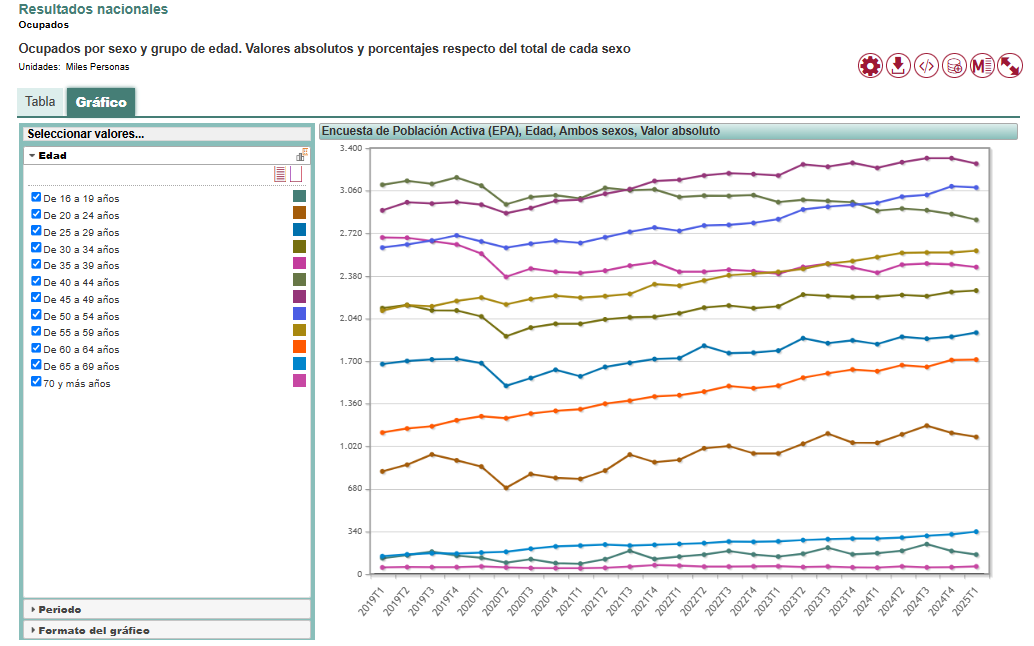Click the color swatch for 'De 60 a 64 años'
This screenshot has width=1034, height=646.
(x=299, y=347)
